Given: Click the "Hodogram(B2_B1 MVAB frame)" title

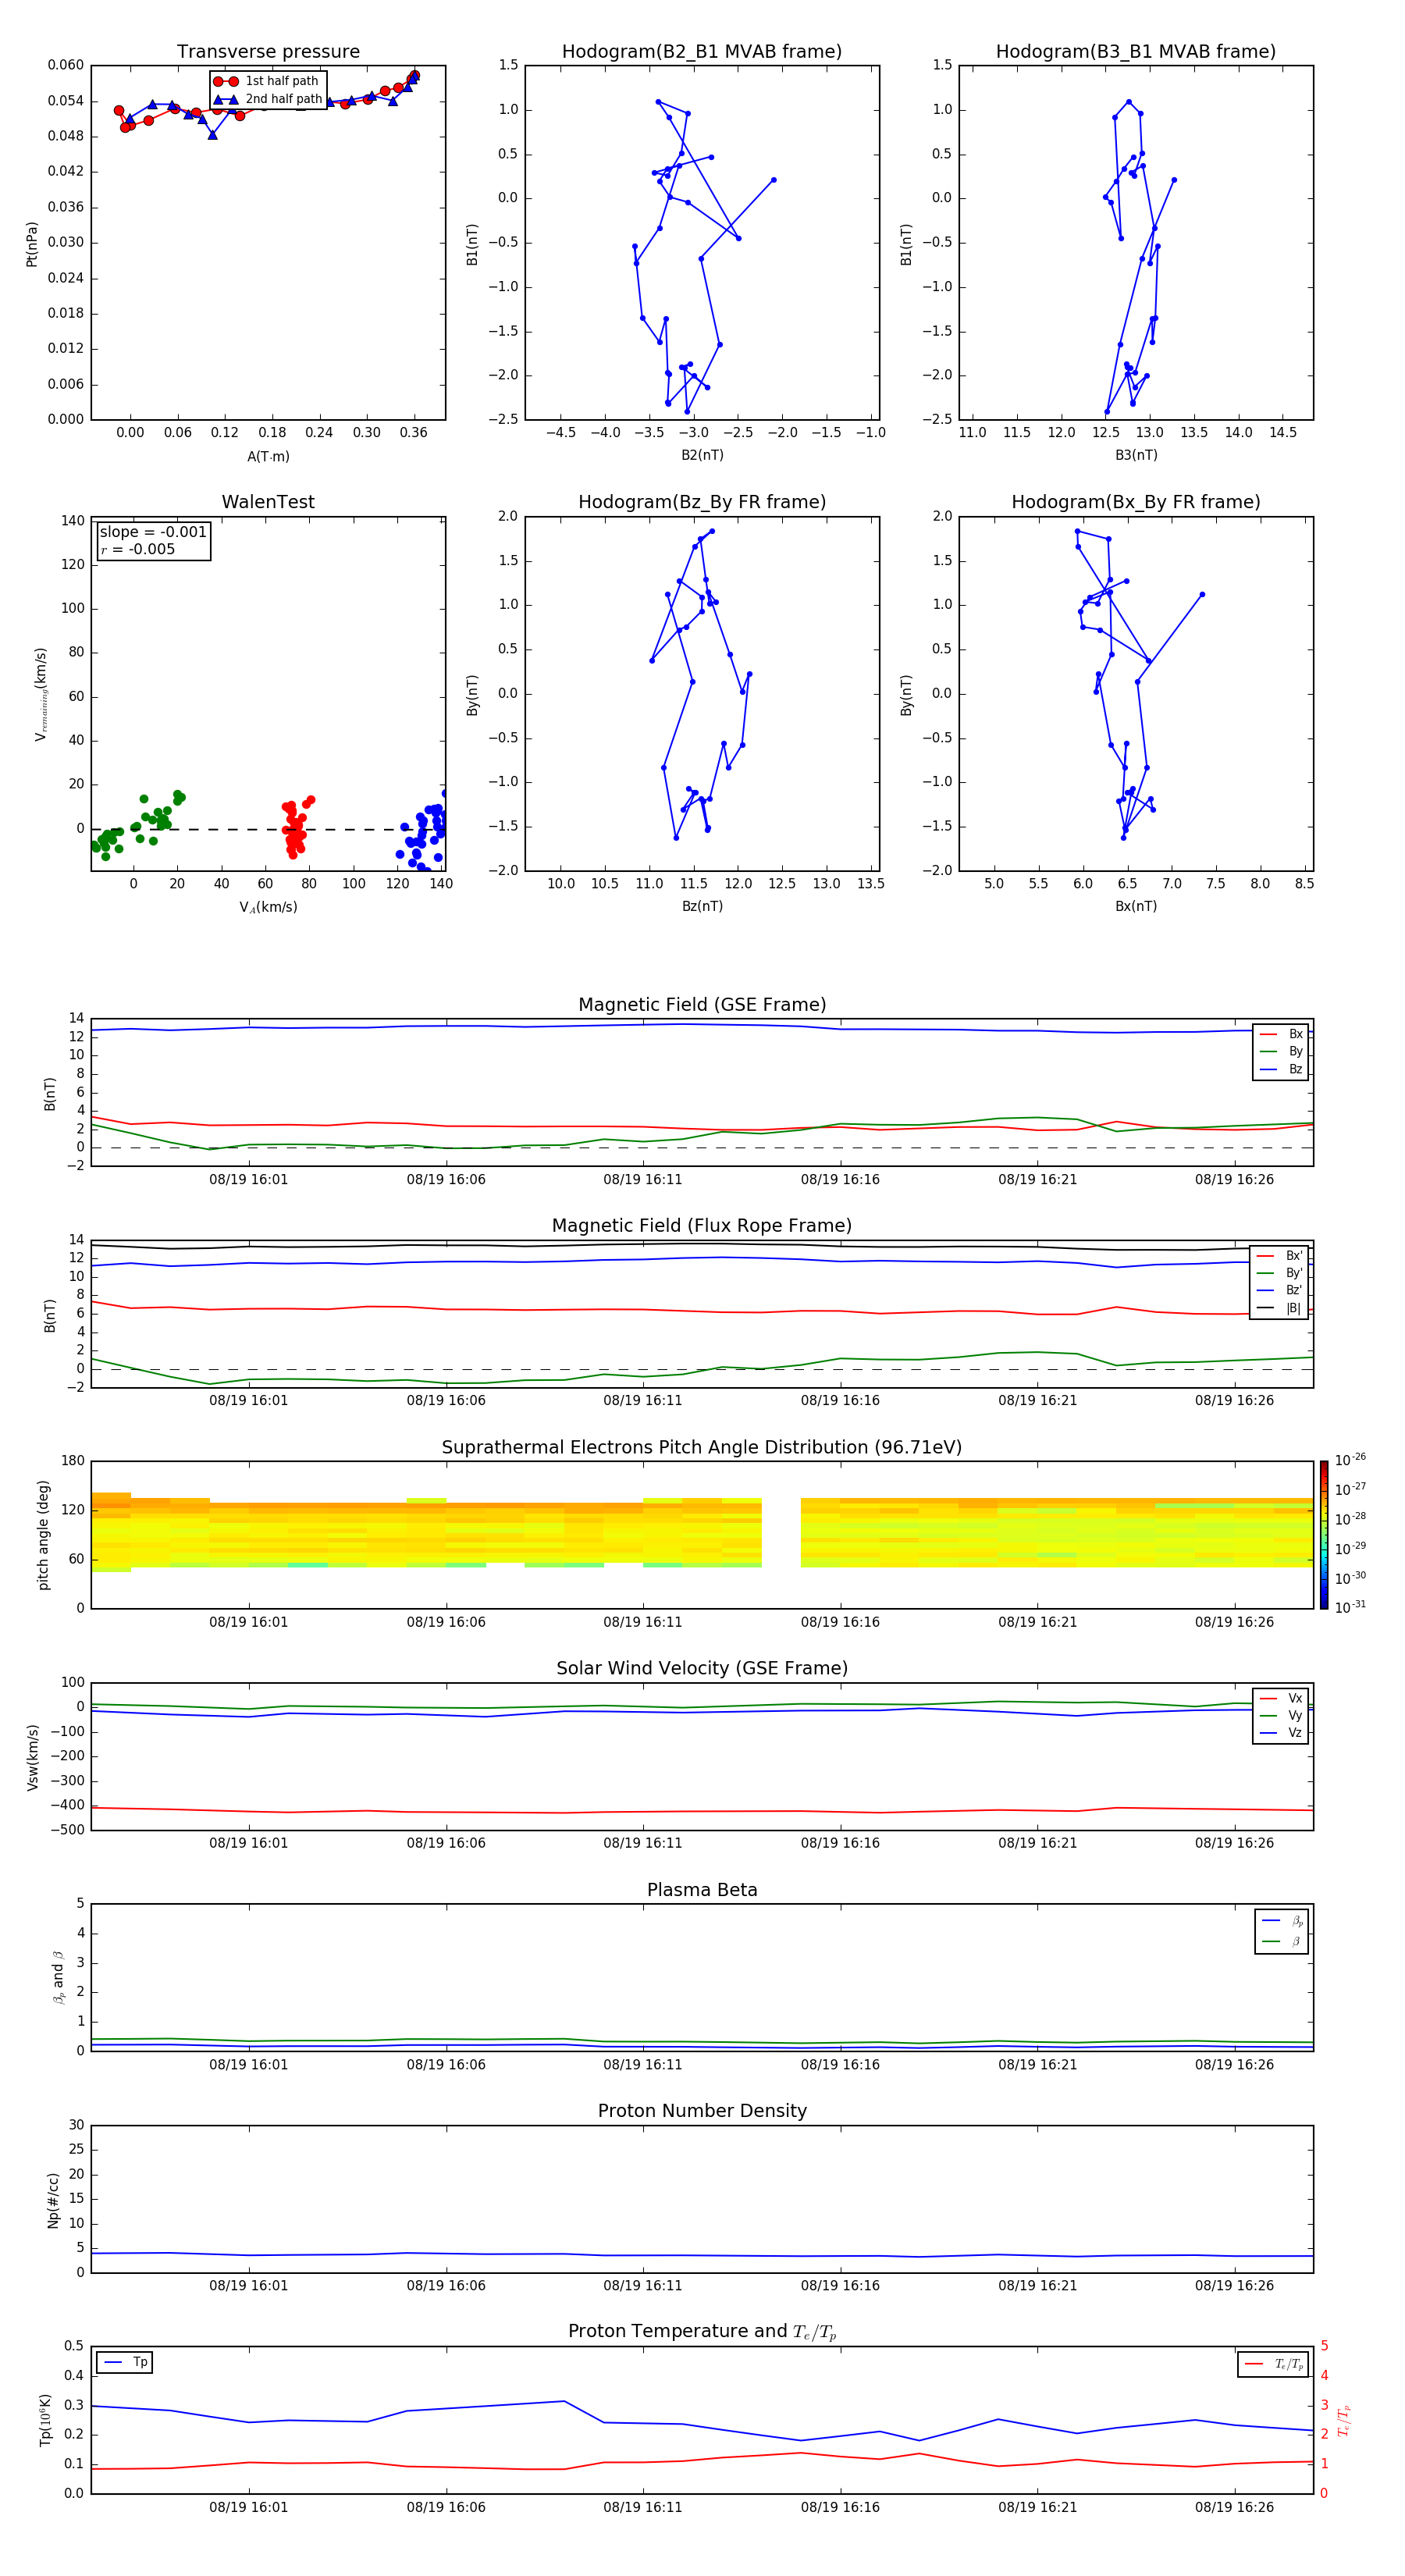Looking at the screenshot, I should pyautogui.click(x=702, y=52).
